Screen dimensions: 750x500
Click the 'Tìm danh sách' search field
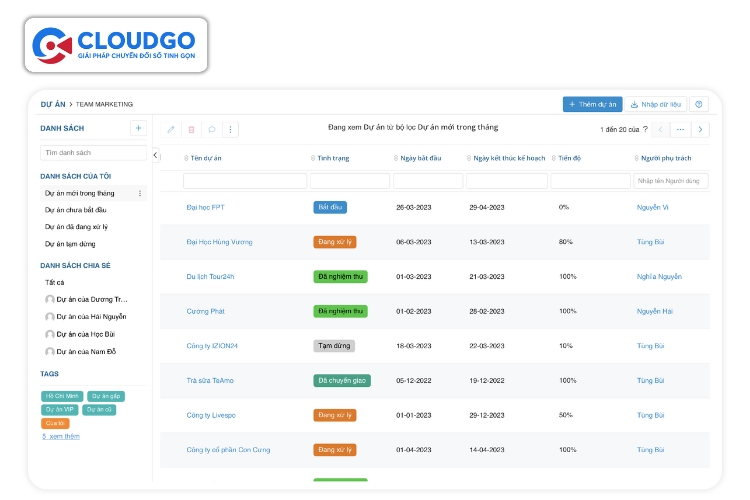tap(93, 152)
